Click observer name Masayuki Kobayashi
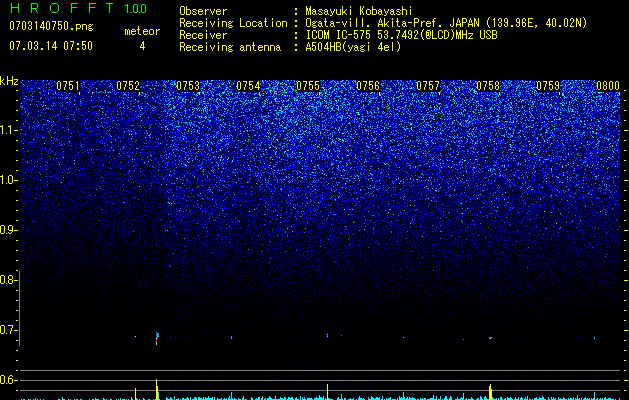 tap(359, 11)
